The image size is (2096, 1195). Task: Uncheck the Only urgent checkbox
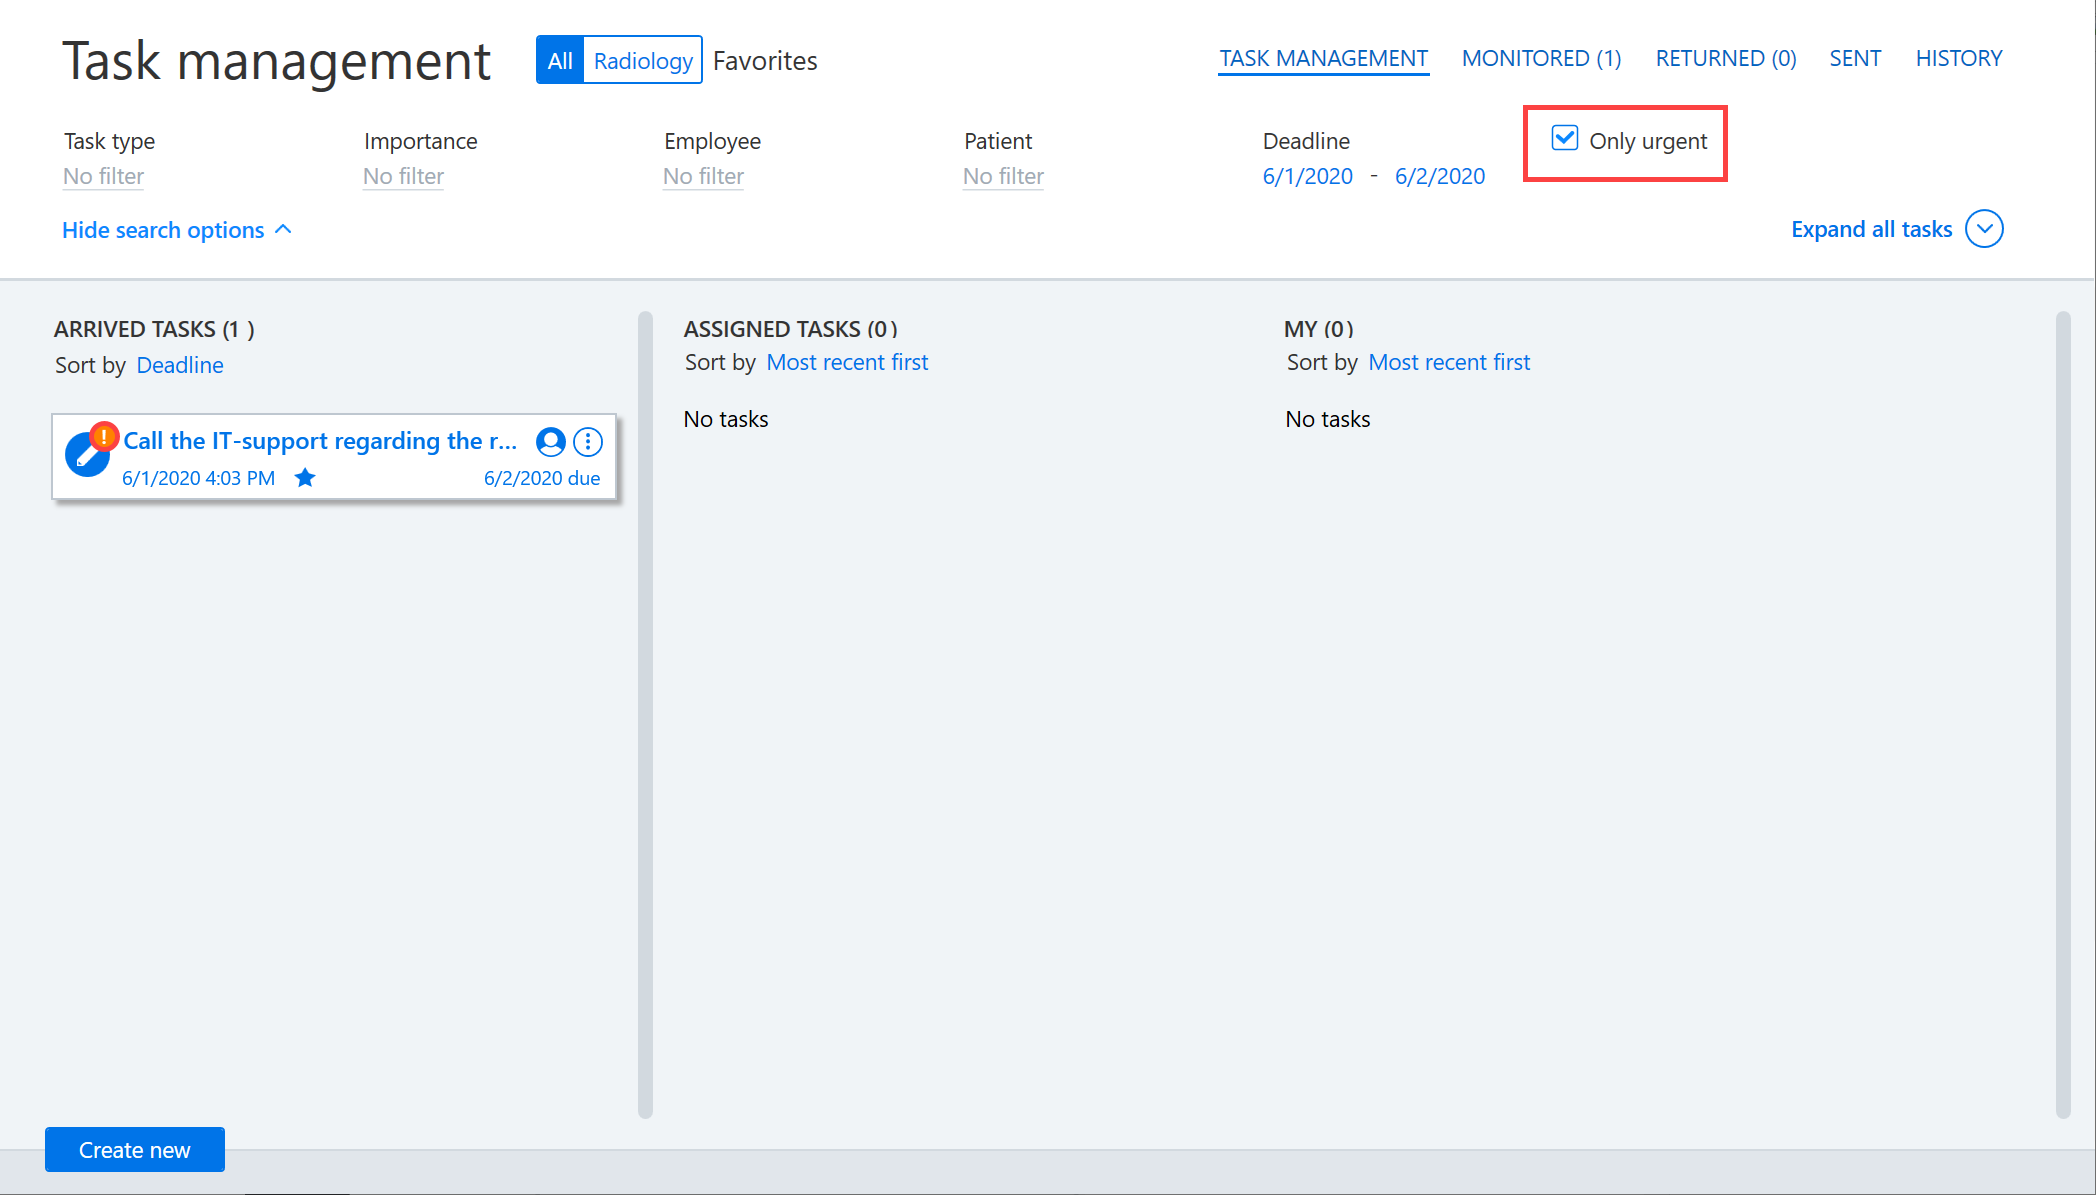point(1565,139)
